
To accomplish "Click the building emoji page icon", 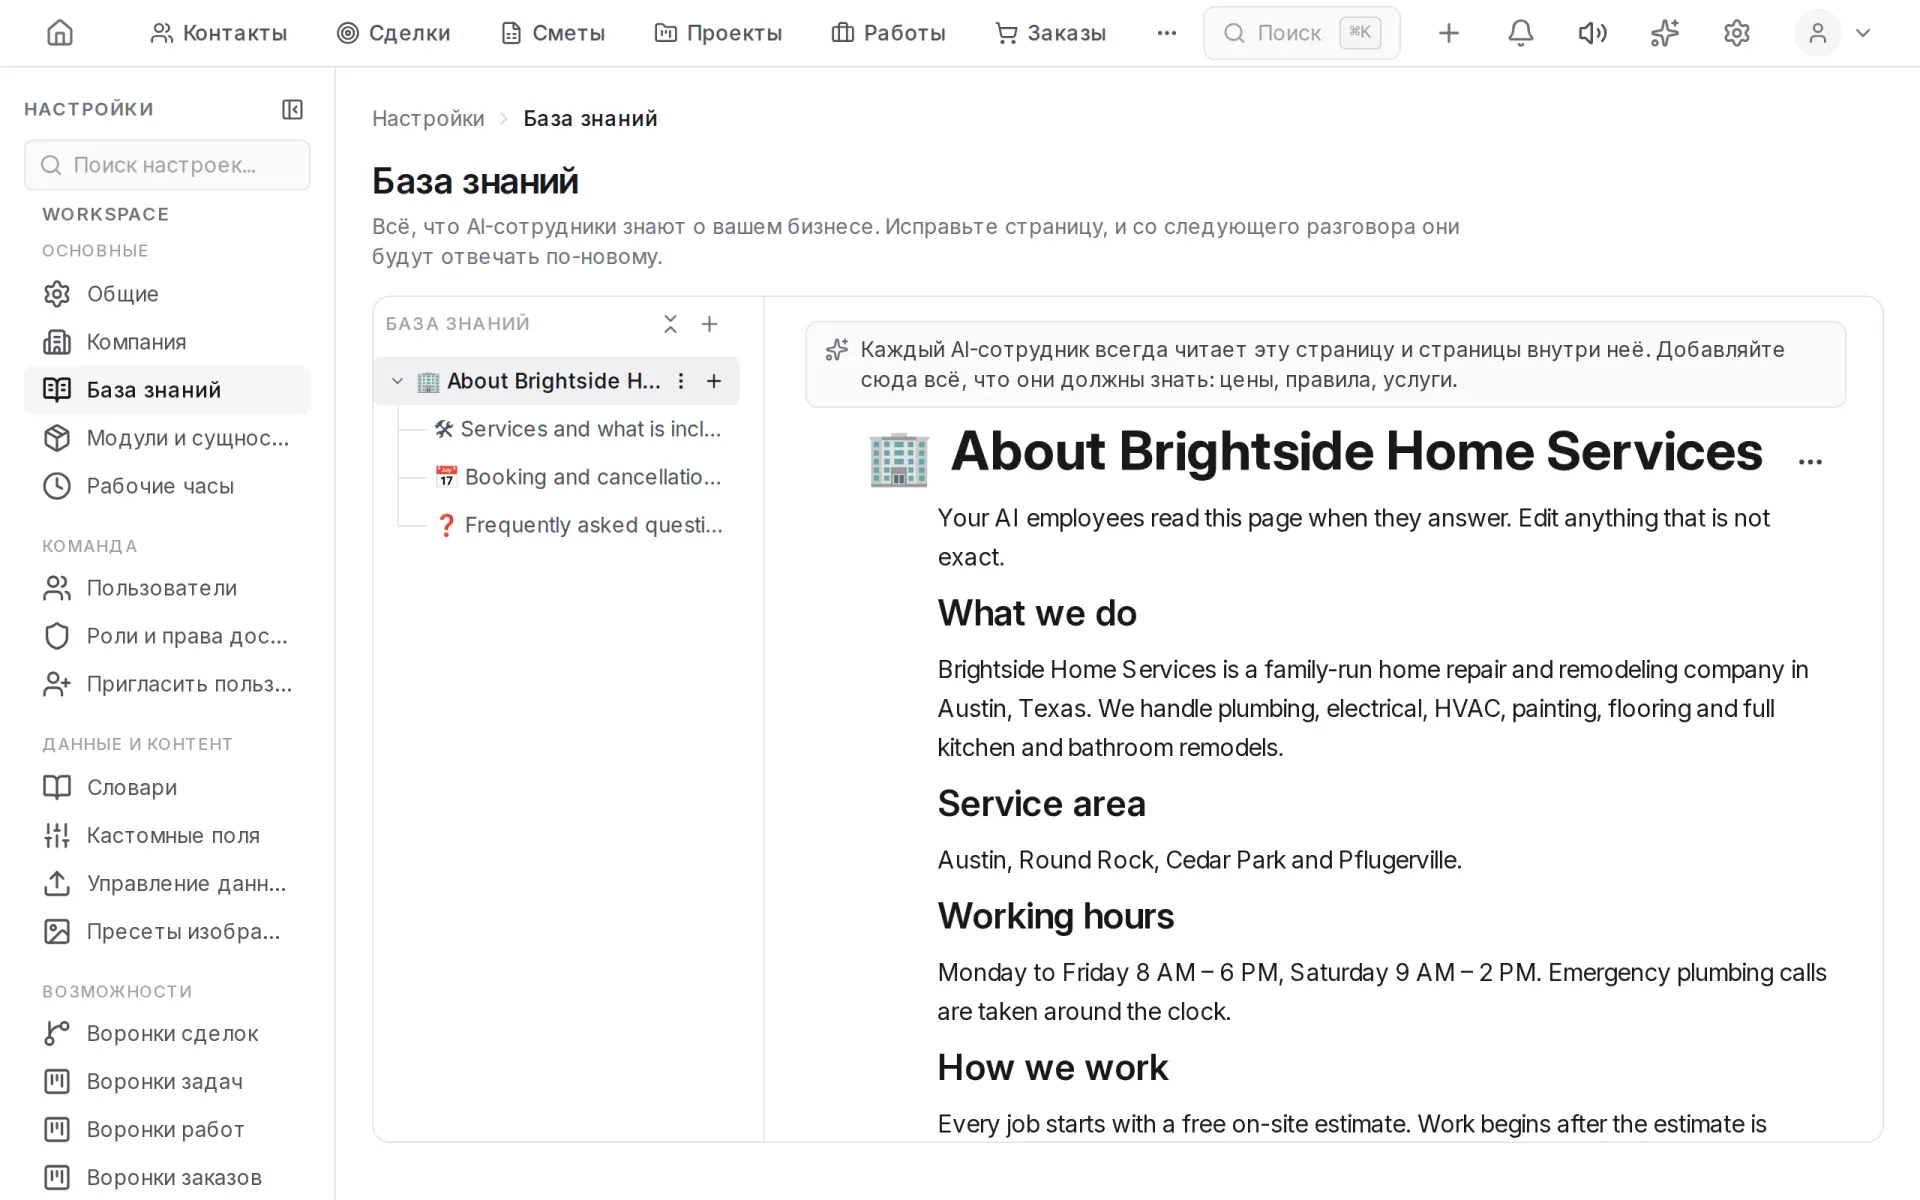I will (x=898, y=459).
